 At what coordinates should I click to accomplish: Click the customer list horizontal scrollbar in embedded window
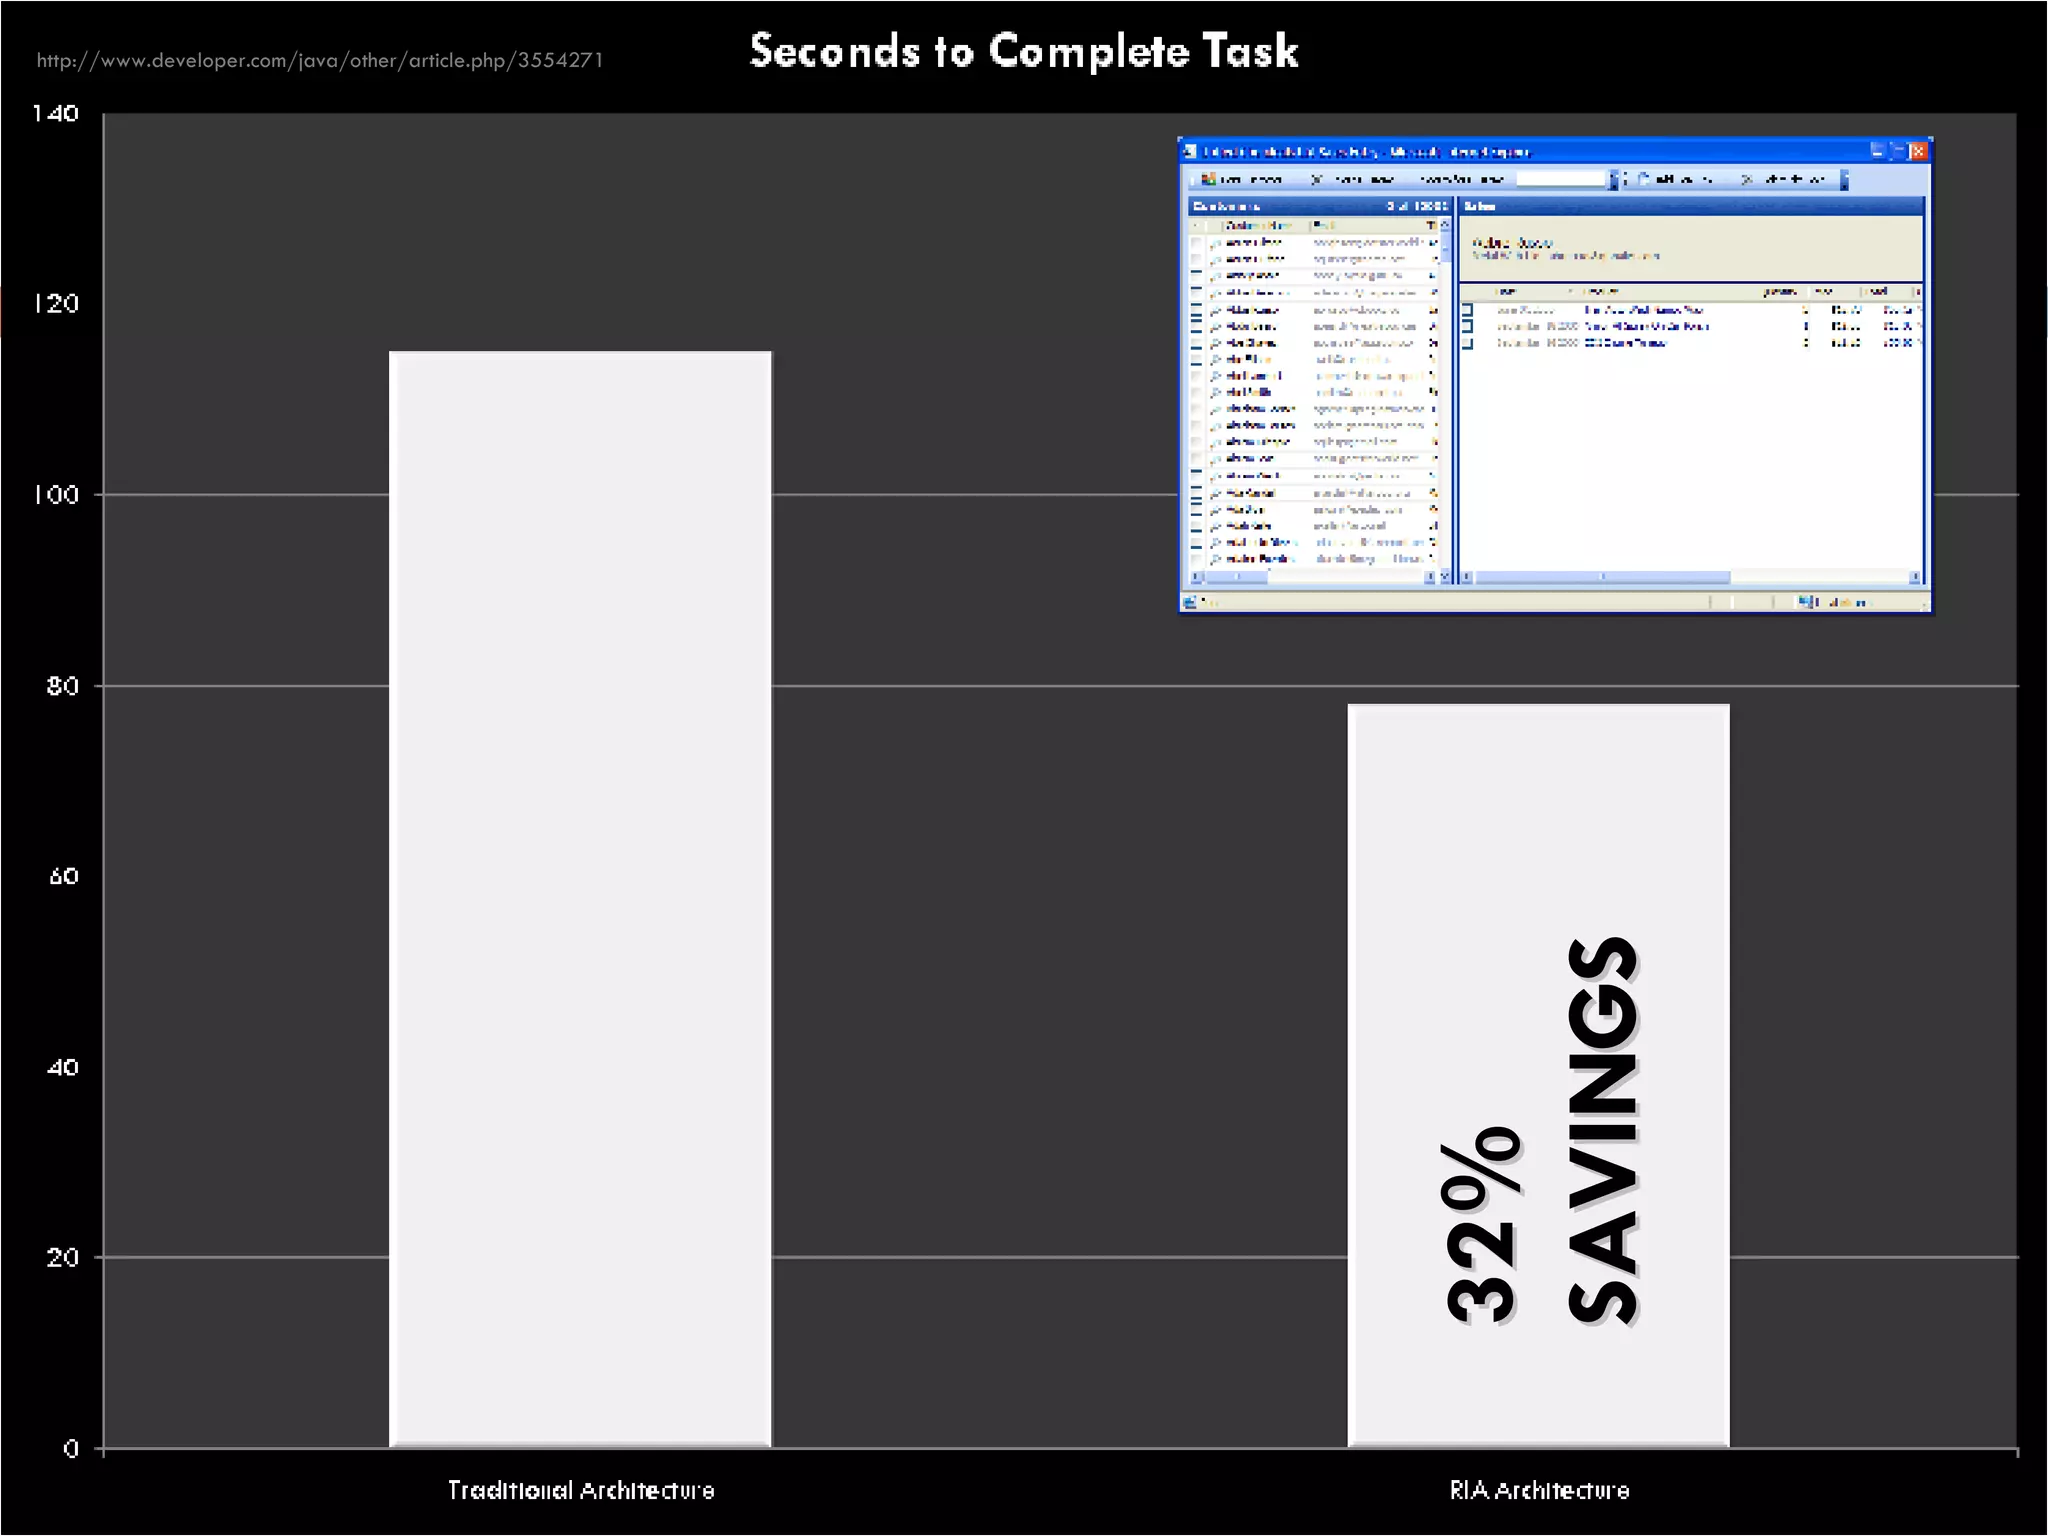1313,577
